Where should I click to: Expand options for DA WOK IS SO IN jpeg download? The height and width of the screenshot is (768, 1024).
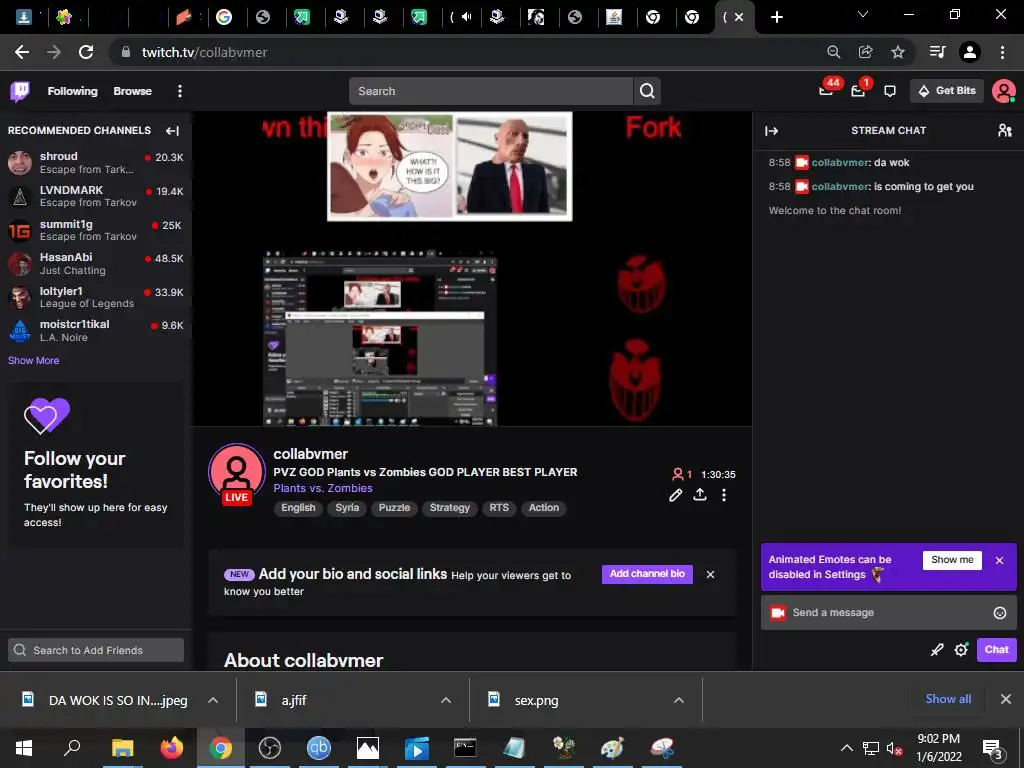click(213, 700)
